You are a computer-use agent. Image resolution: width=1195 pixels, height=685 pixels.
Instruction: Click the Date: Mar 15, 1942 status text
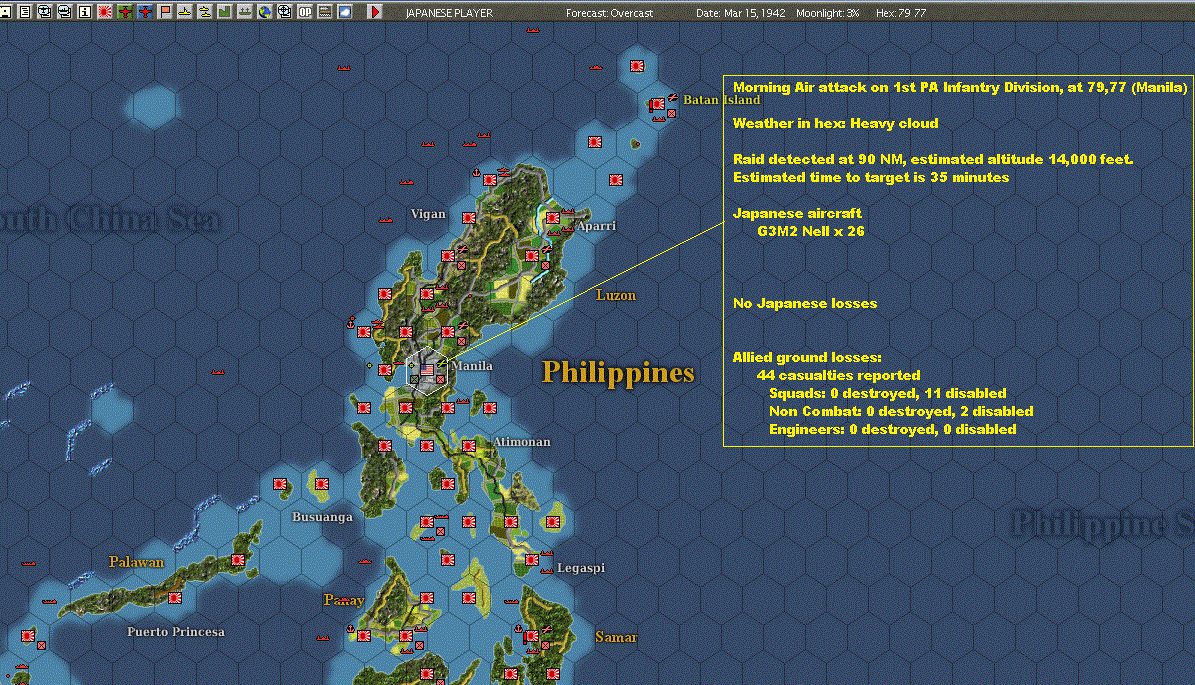741,13
